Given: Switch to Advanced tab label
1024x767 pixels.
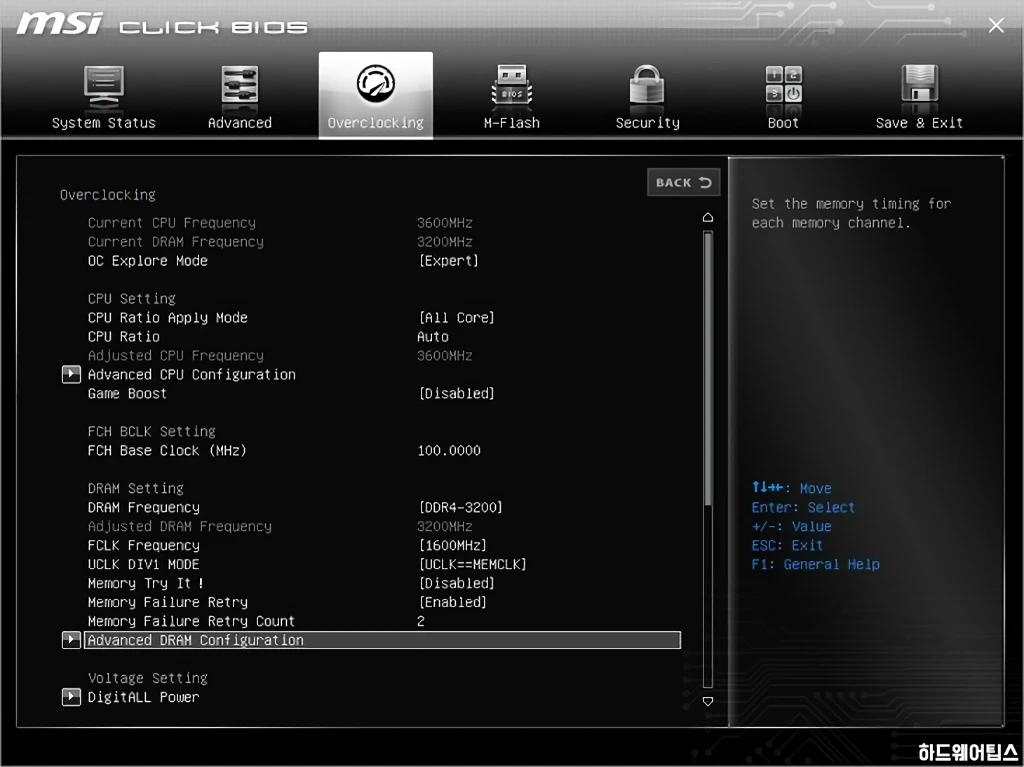Looking at the screenshot, I should point(240,123).
